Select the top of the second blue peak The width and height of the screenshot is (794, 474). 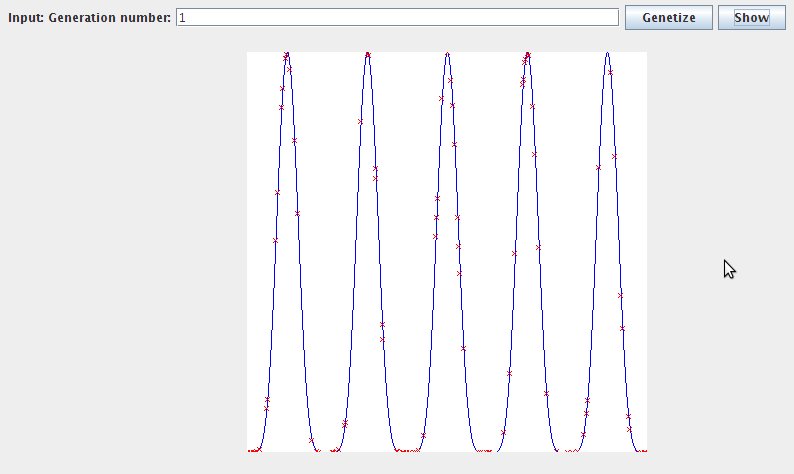[x=367, y=54]
